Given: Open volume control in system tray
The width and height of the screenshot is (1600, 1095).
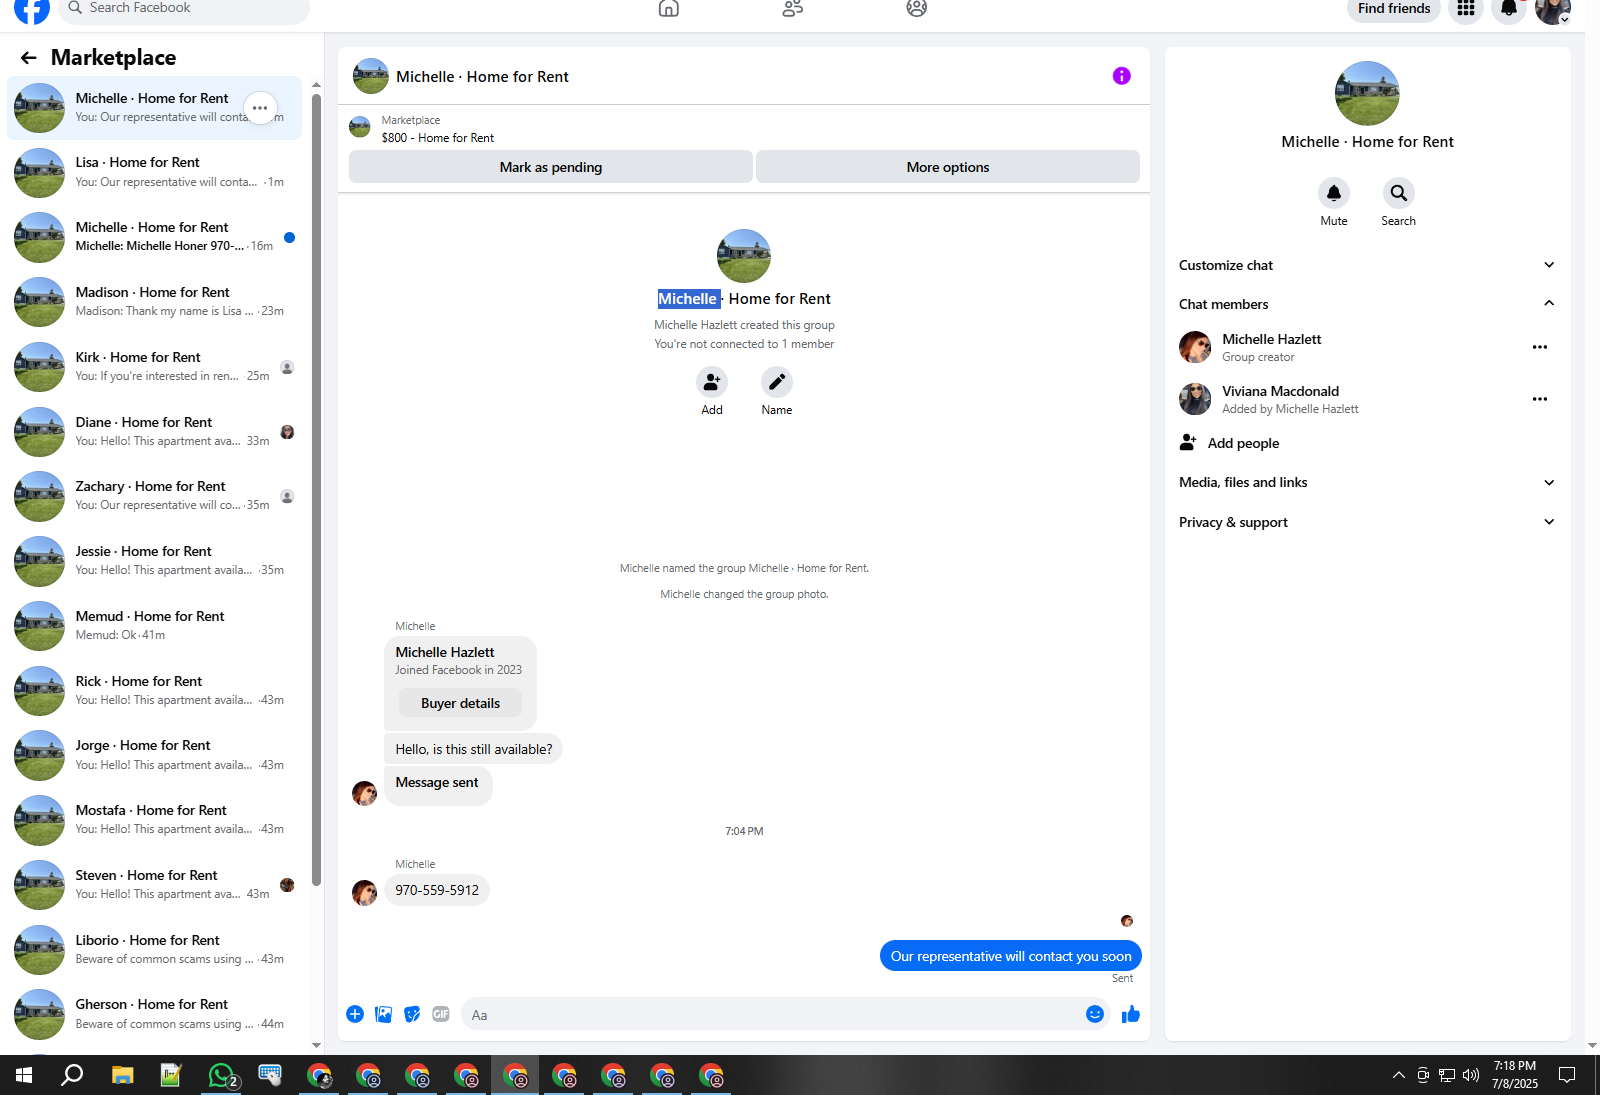Looking at the screenshot, I should pos(1470,1075).
